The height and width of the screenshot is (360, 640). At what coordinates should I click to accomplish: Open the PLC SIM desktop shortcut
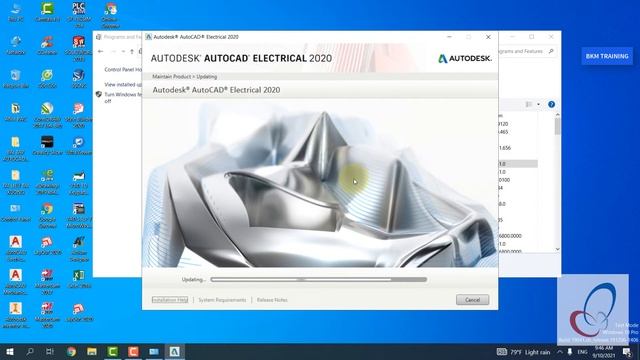[x=79, y=14]
